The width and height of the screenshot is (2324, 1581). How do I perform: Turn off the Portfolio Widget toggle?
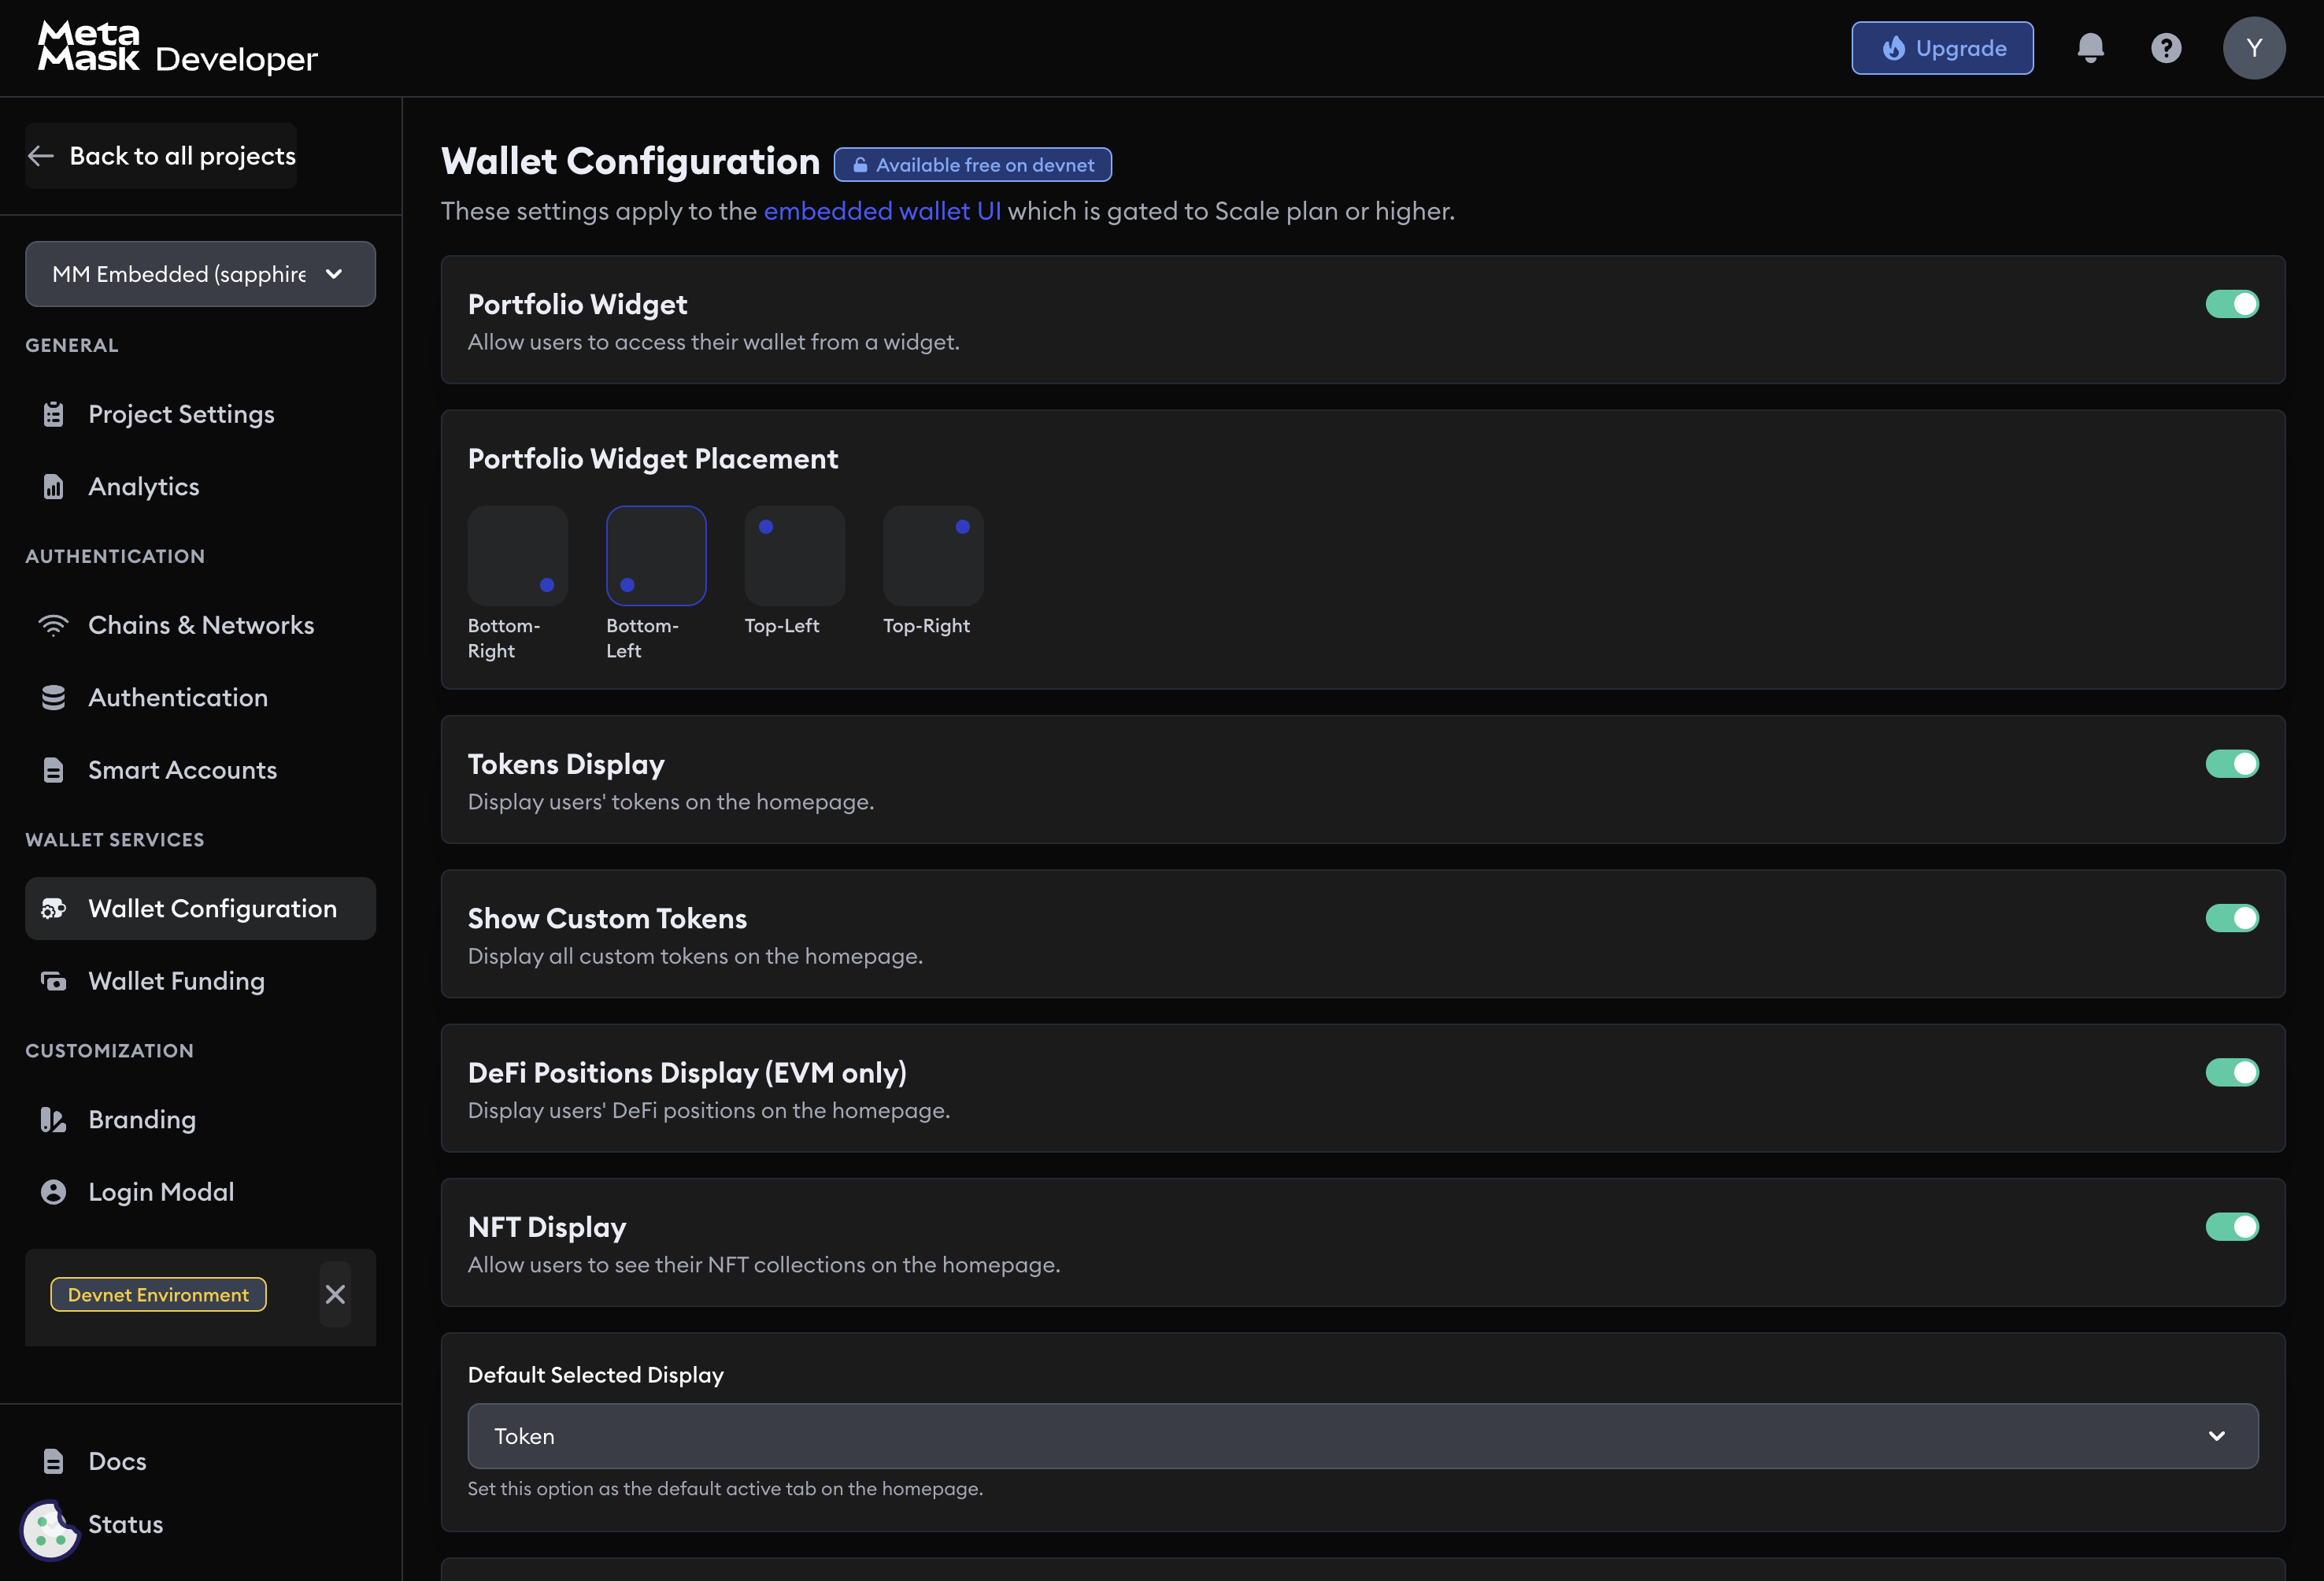2231,304
